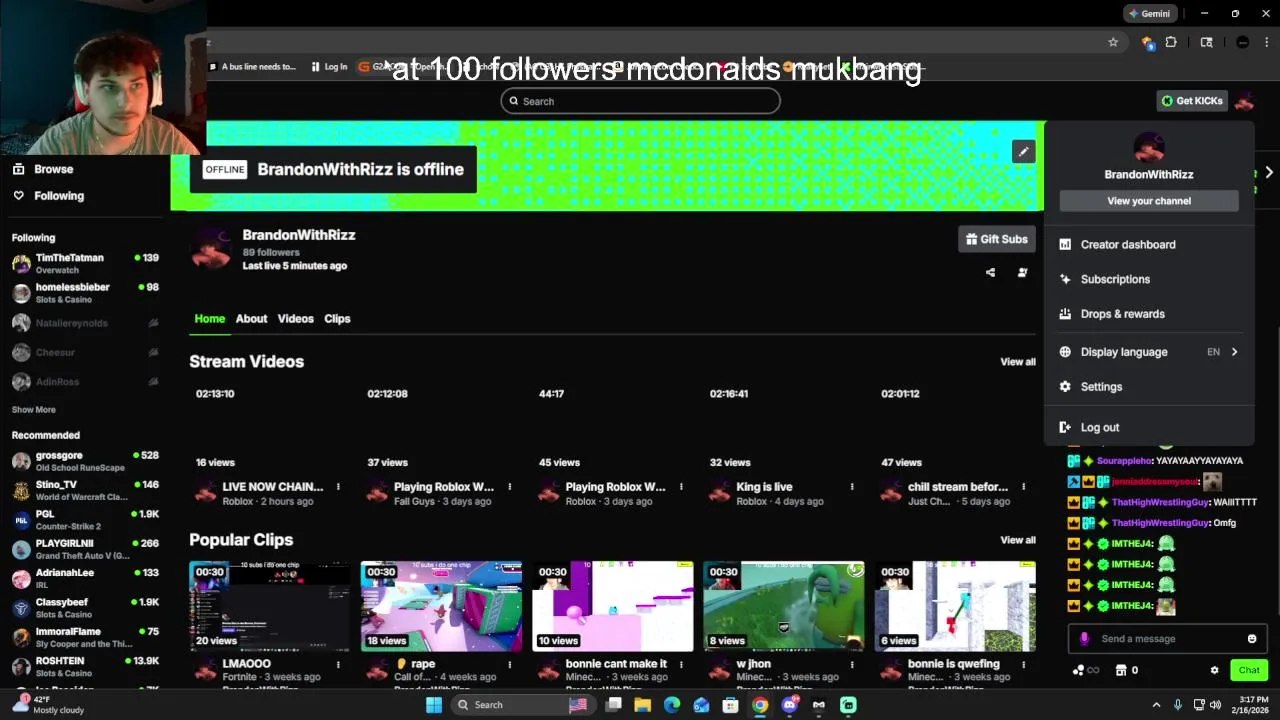The image size is (1280, 720).
Task: Click the Creator dashboard chart icon
Action: (x=1065, y=244)
